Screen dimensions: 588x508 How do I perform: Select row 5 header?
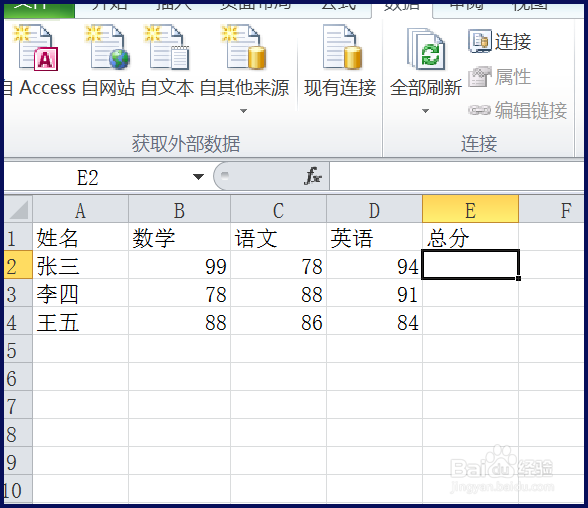click(18, 349)
